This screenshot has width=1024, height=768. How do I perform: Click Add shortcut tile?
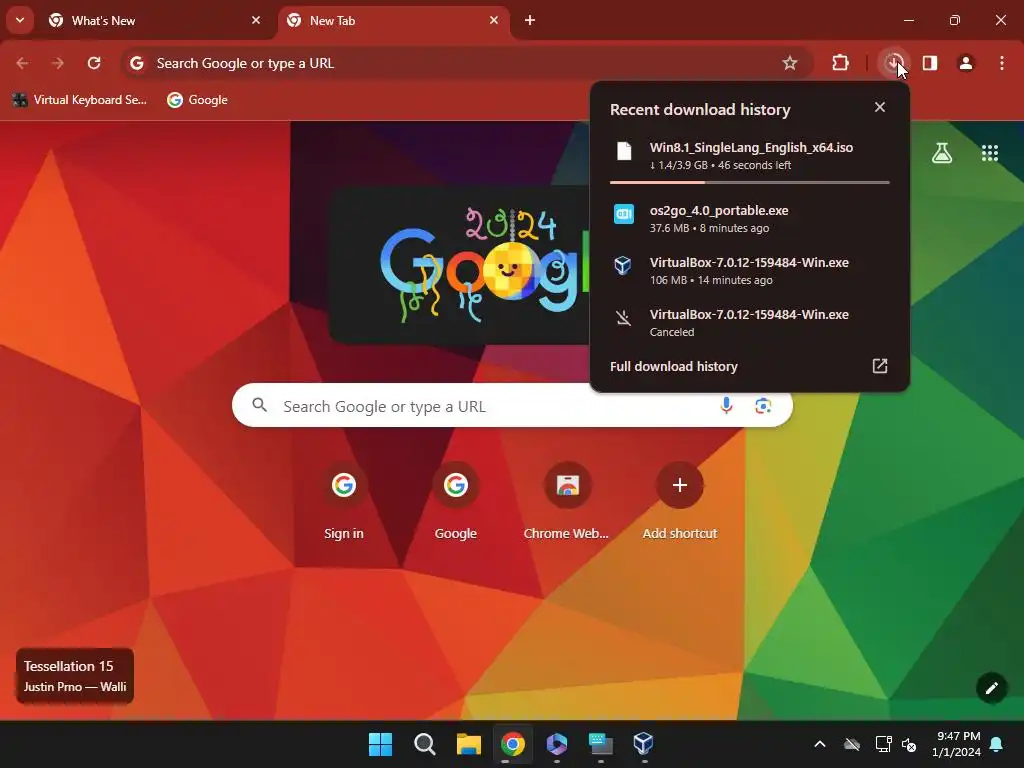click(x=680, y=502)
